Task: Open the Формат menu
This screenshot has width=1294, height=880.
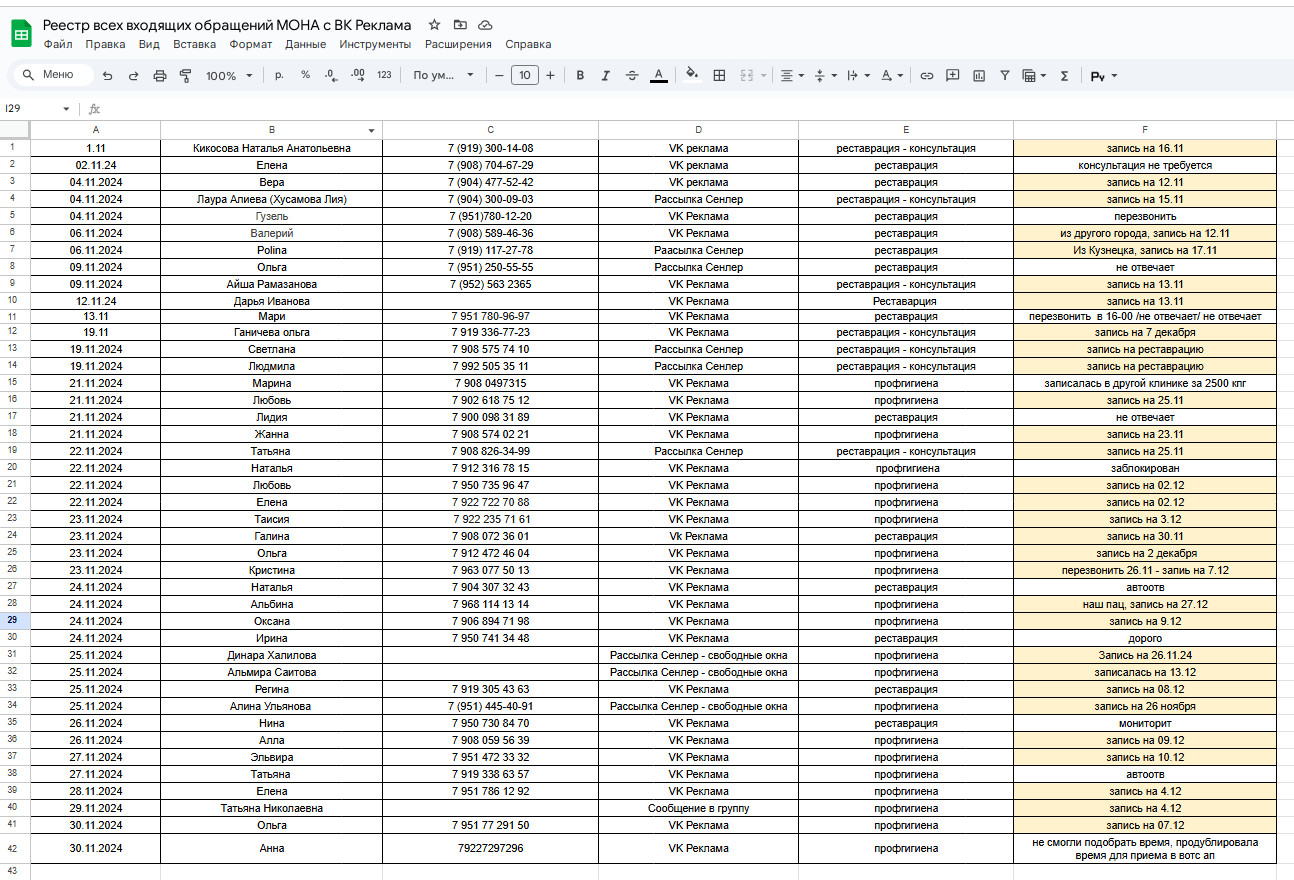Action: [250, 44]
